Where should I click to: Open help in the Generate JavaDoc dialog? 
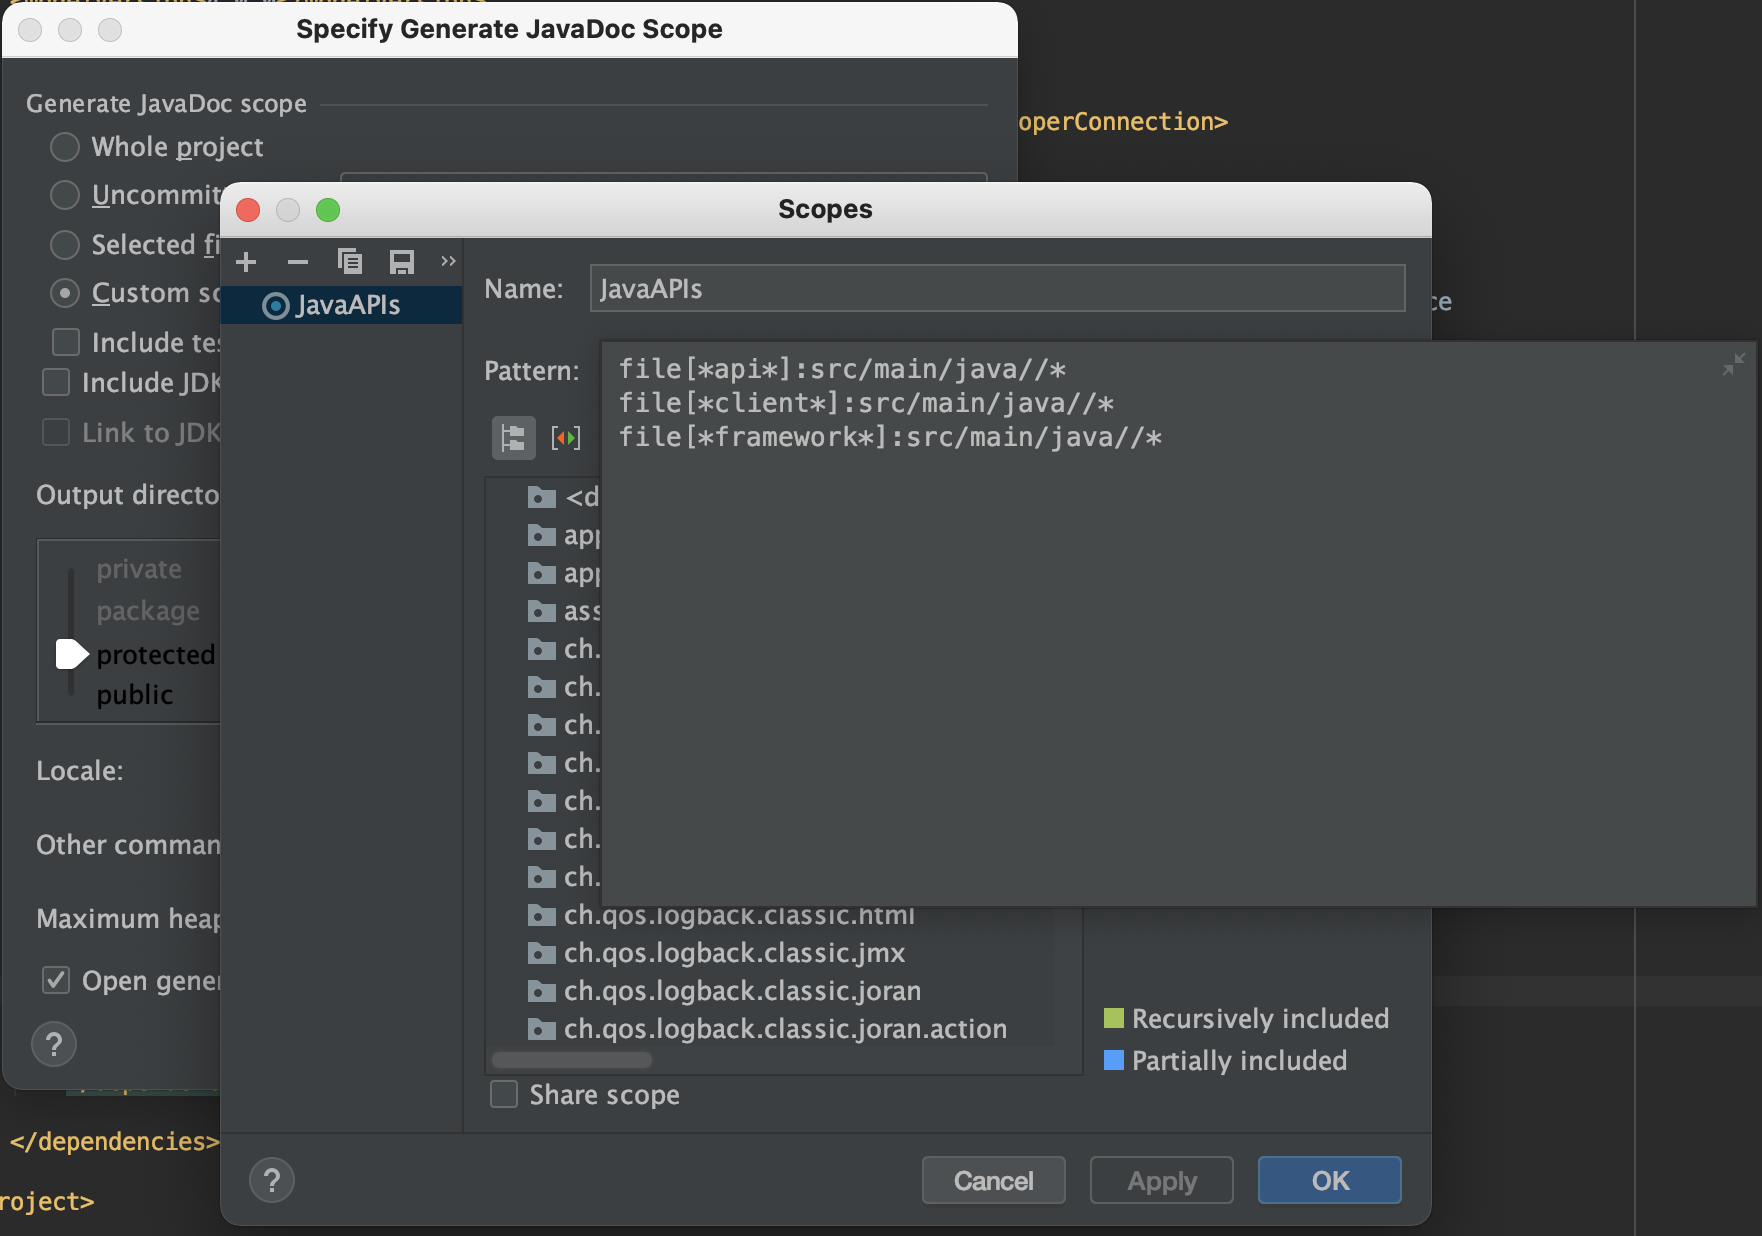[53, 1044]
